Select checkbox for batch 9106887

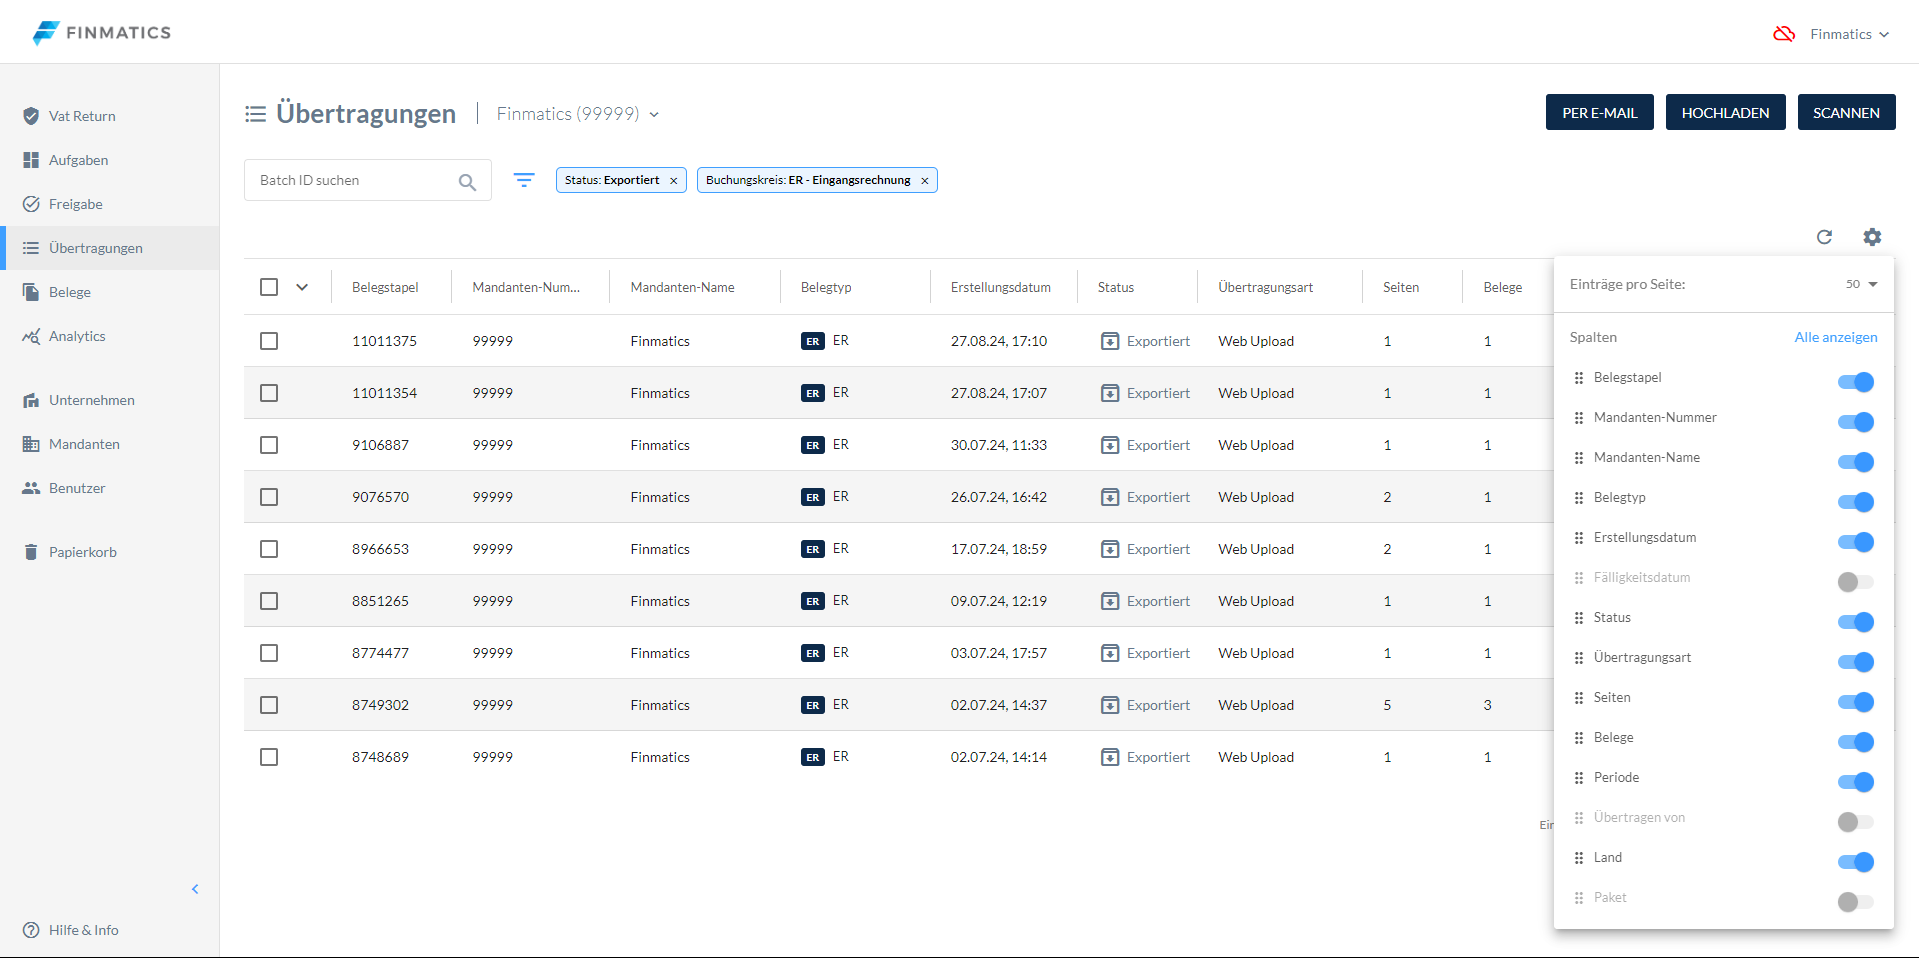269,445
